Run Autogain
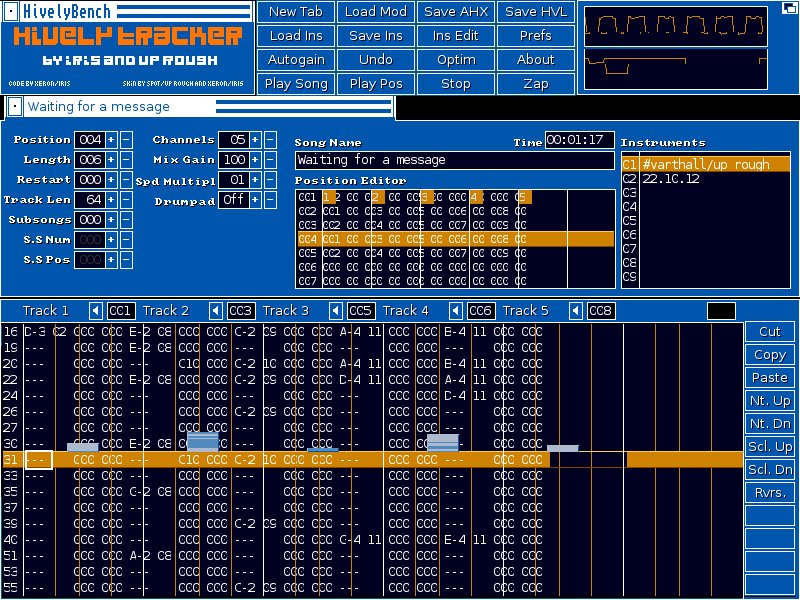Image resolution: width=800 pixels, height=600 pixels. point(296,60)
